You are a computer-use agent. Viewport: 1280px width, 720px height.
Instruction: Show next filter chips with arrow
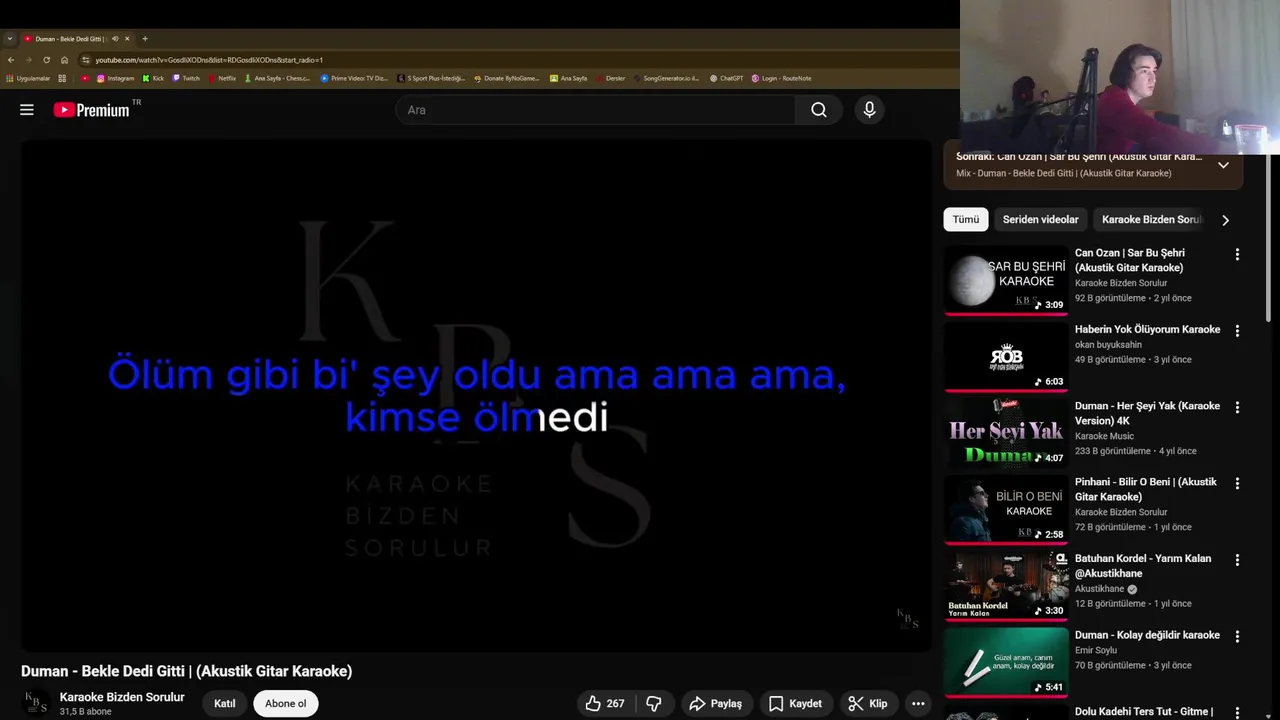pyautogui.click(x=1225, y=220)
